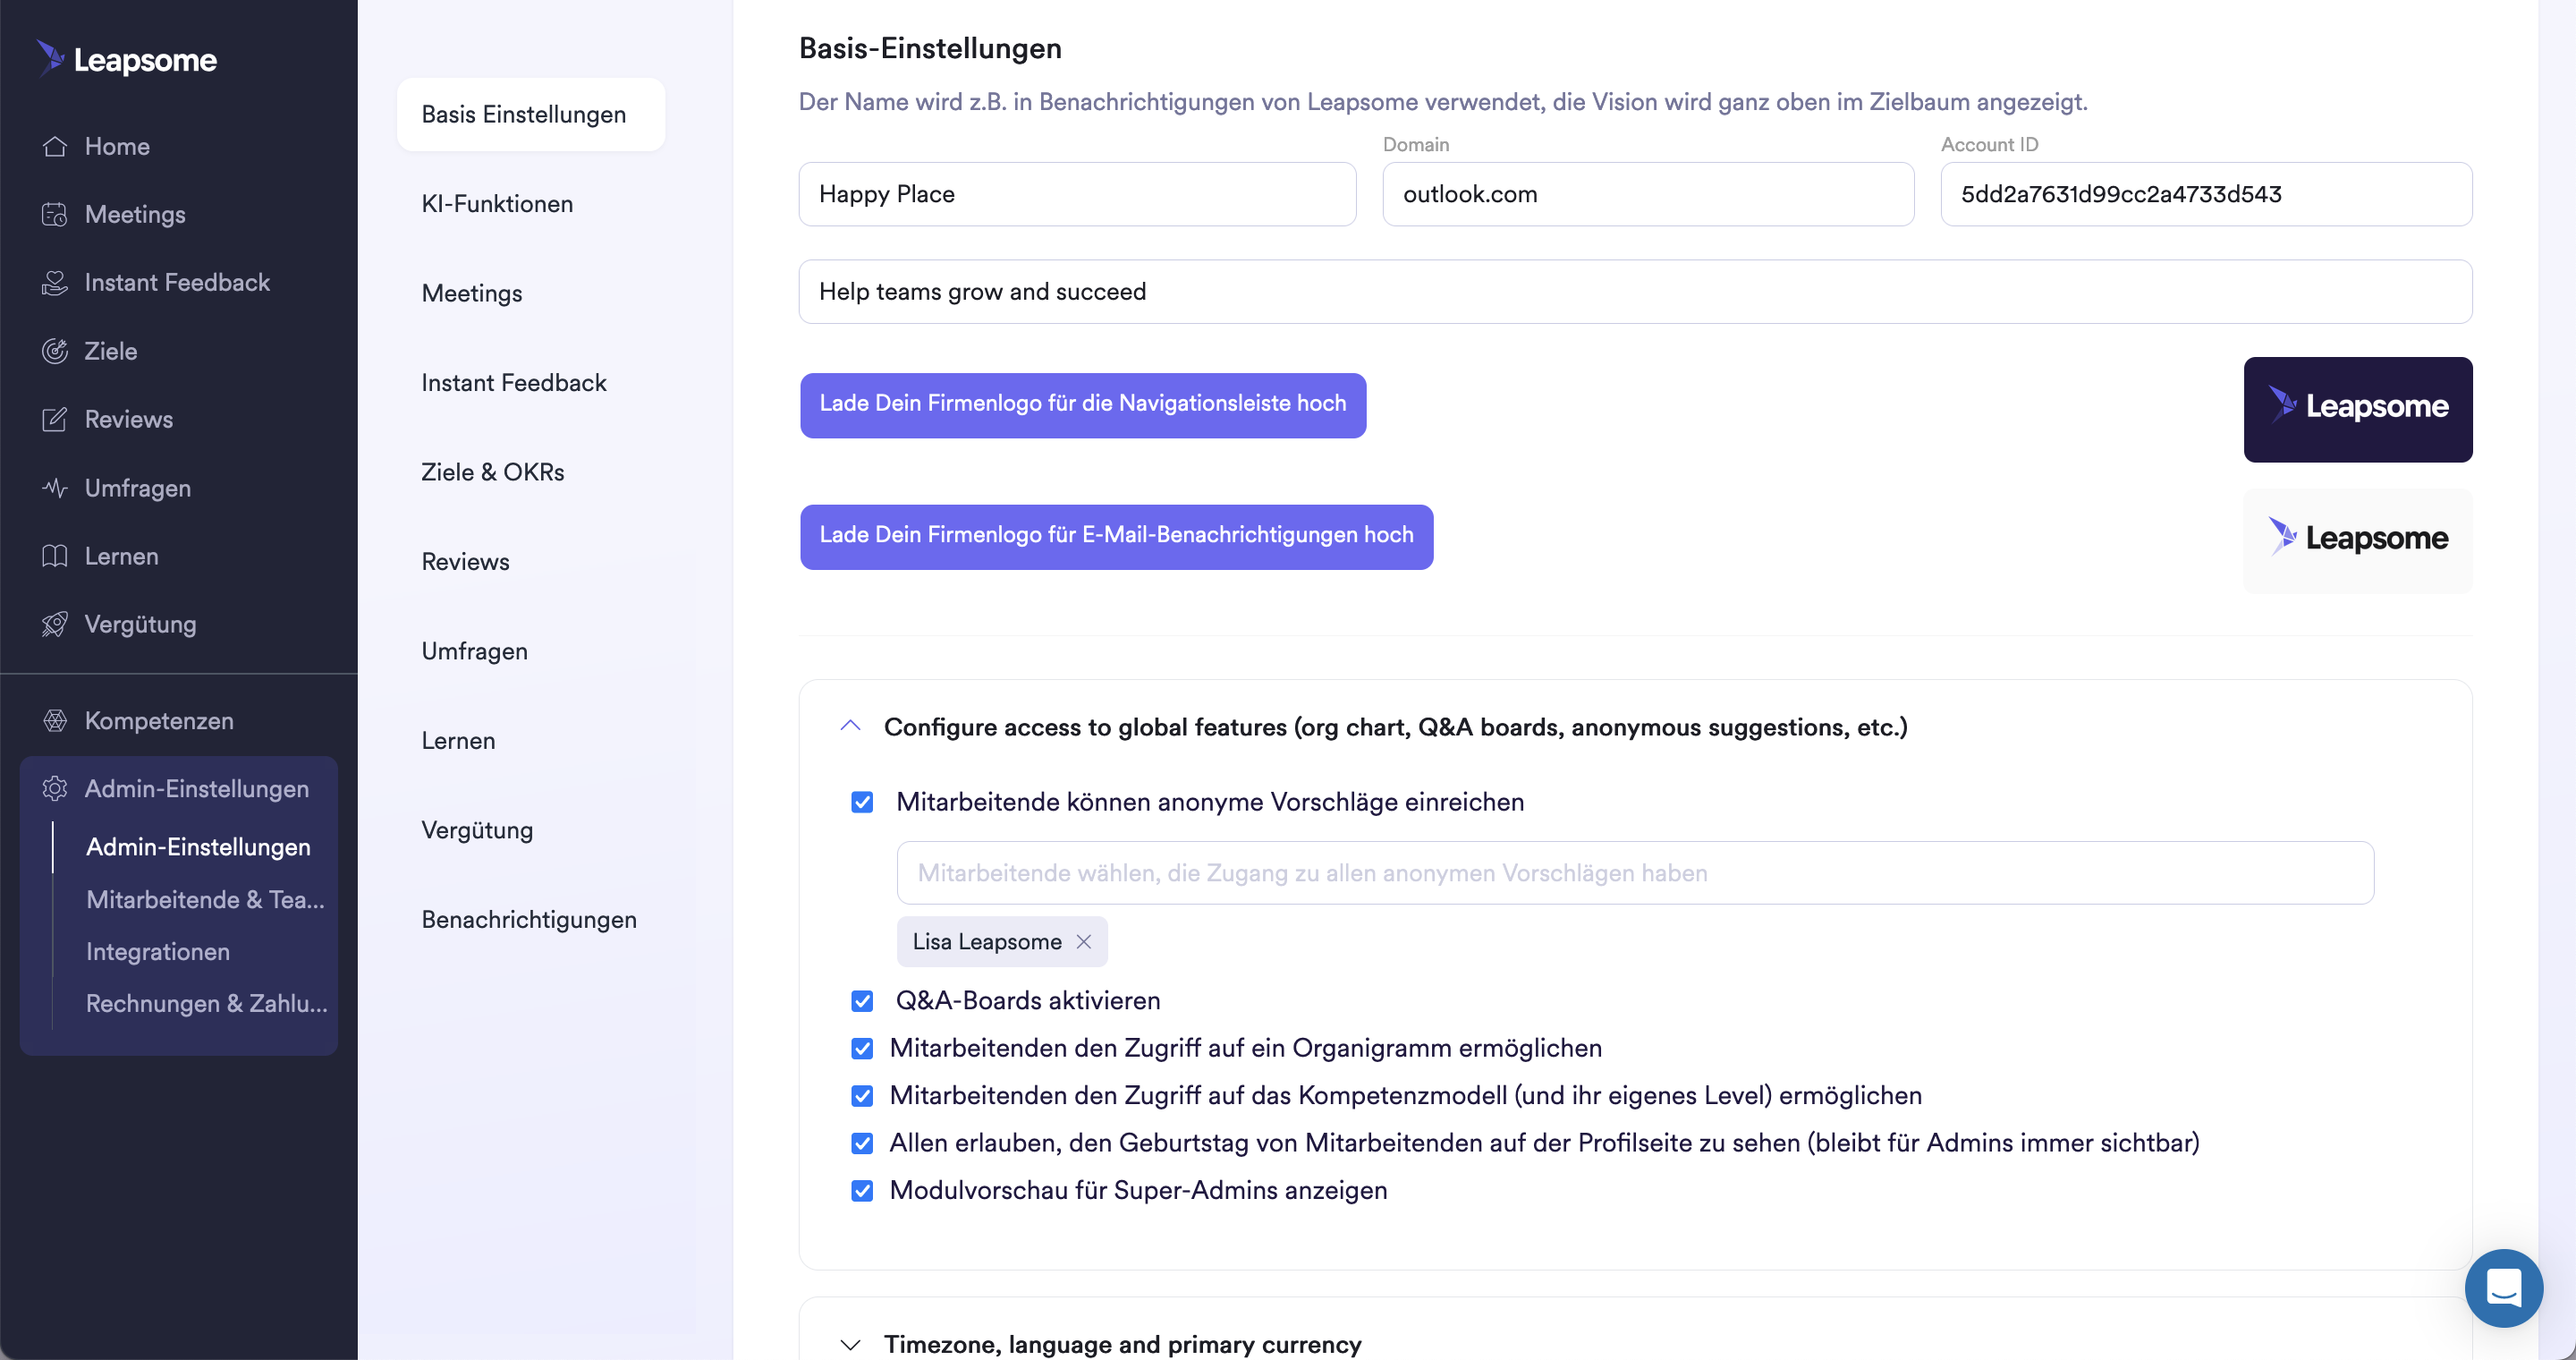Toggle Modulvorschau für Super-Admins checkbox
Image resolution: width=2576 pixels, height=1360 pixels.
pyautogui.click(x=862, y=1191)
